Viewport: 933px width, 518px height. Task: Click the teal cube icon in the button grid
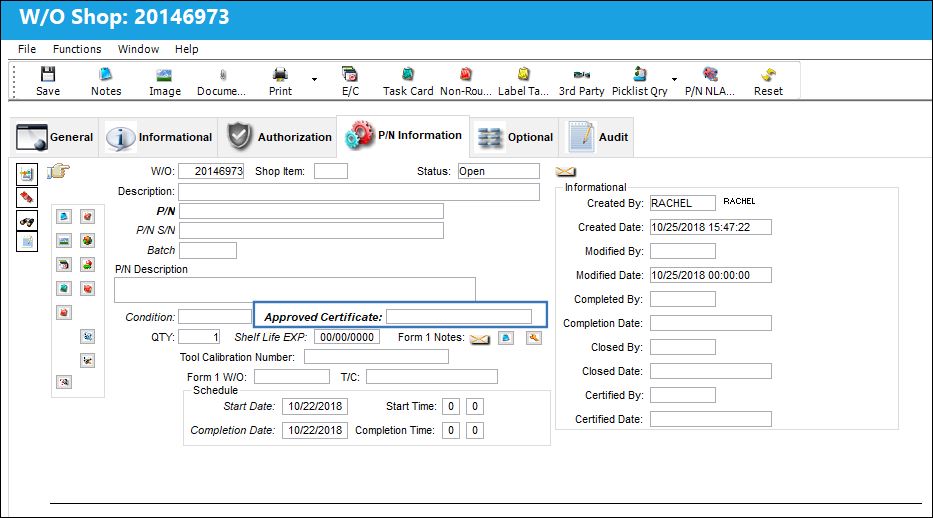coord(64,289)
